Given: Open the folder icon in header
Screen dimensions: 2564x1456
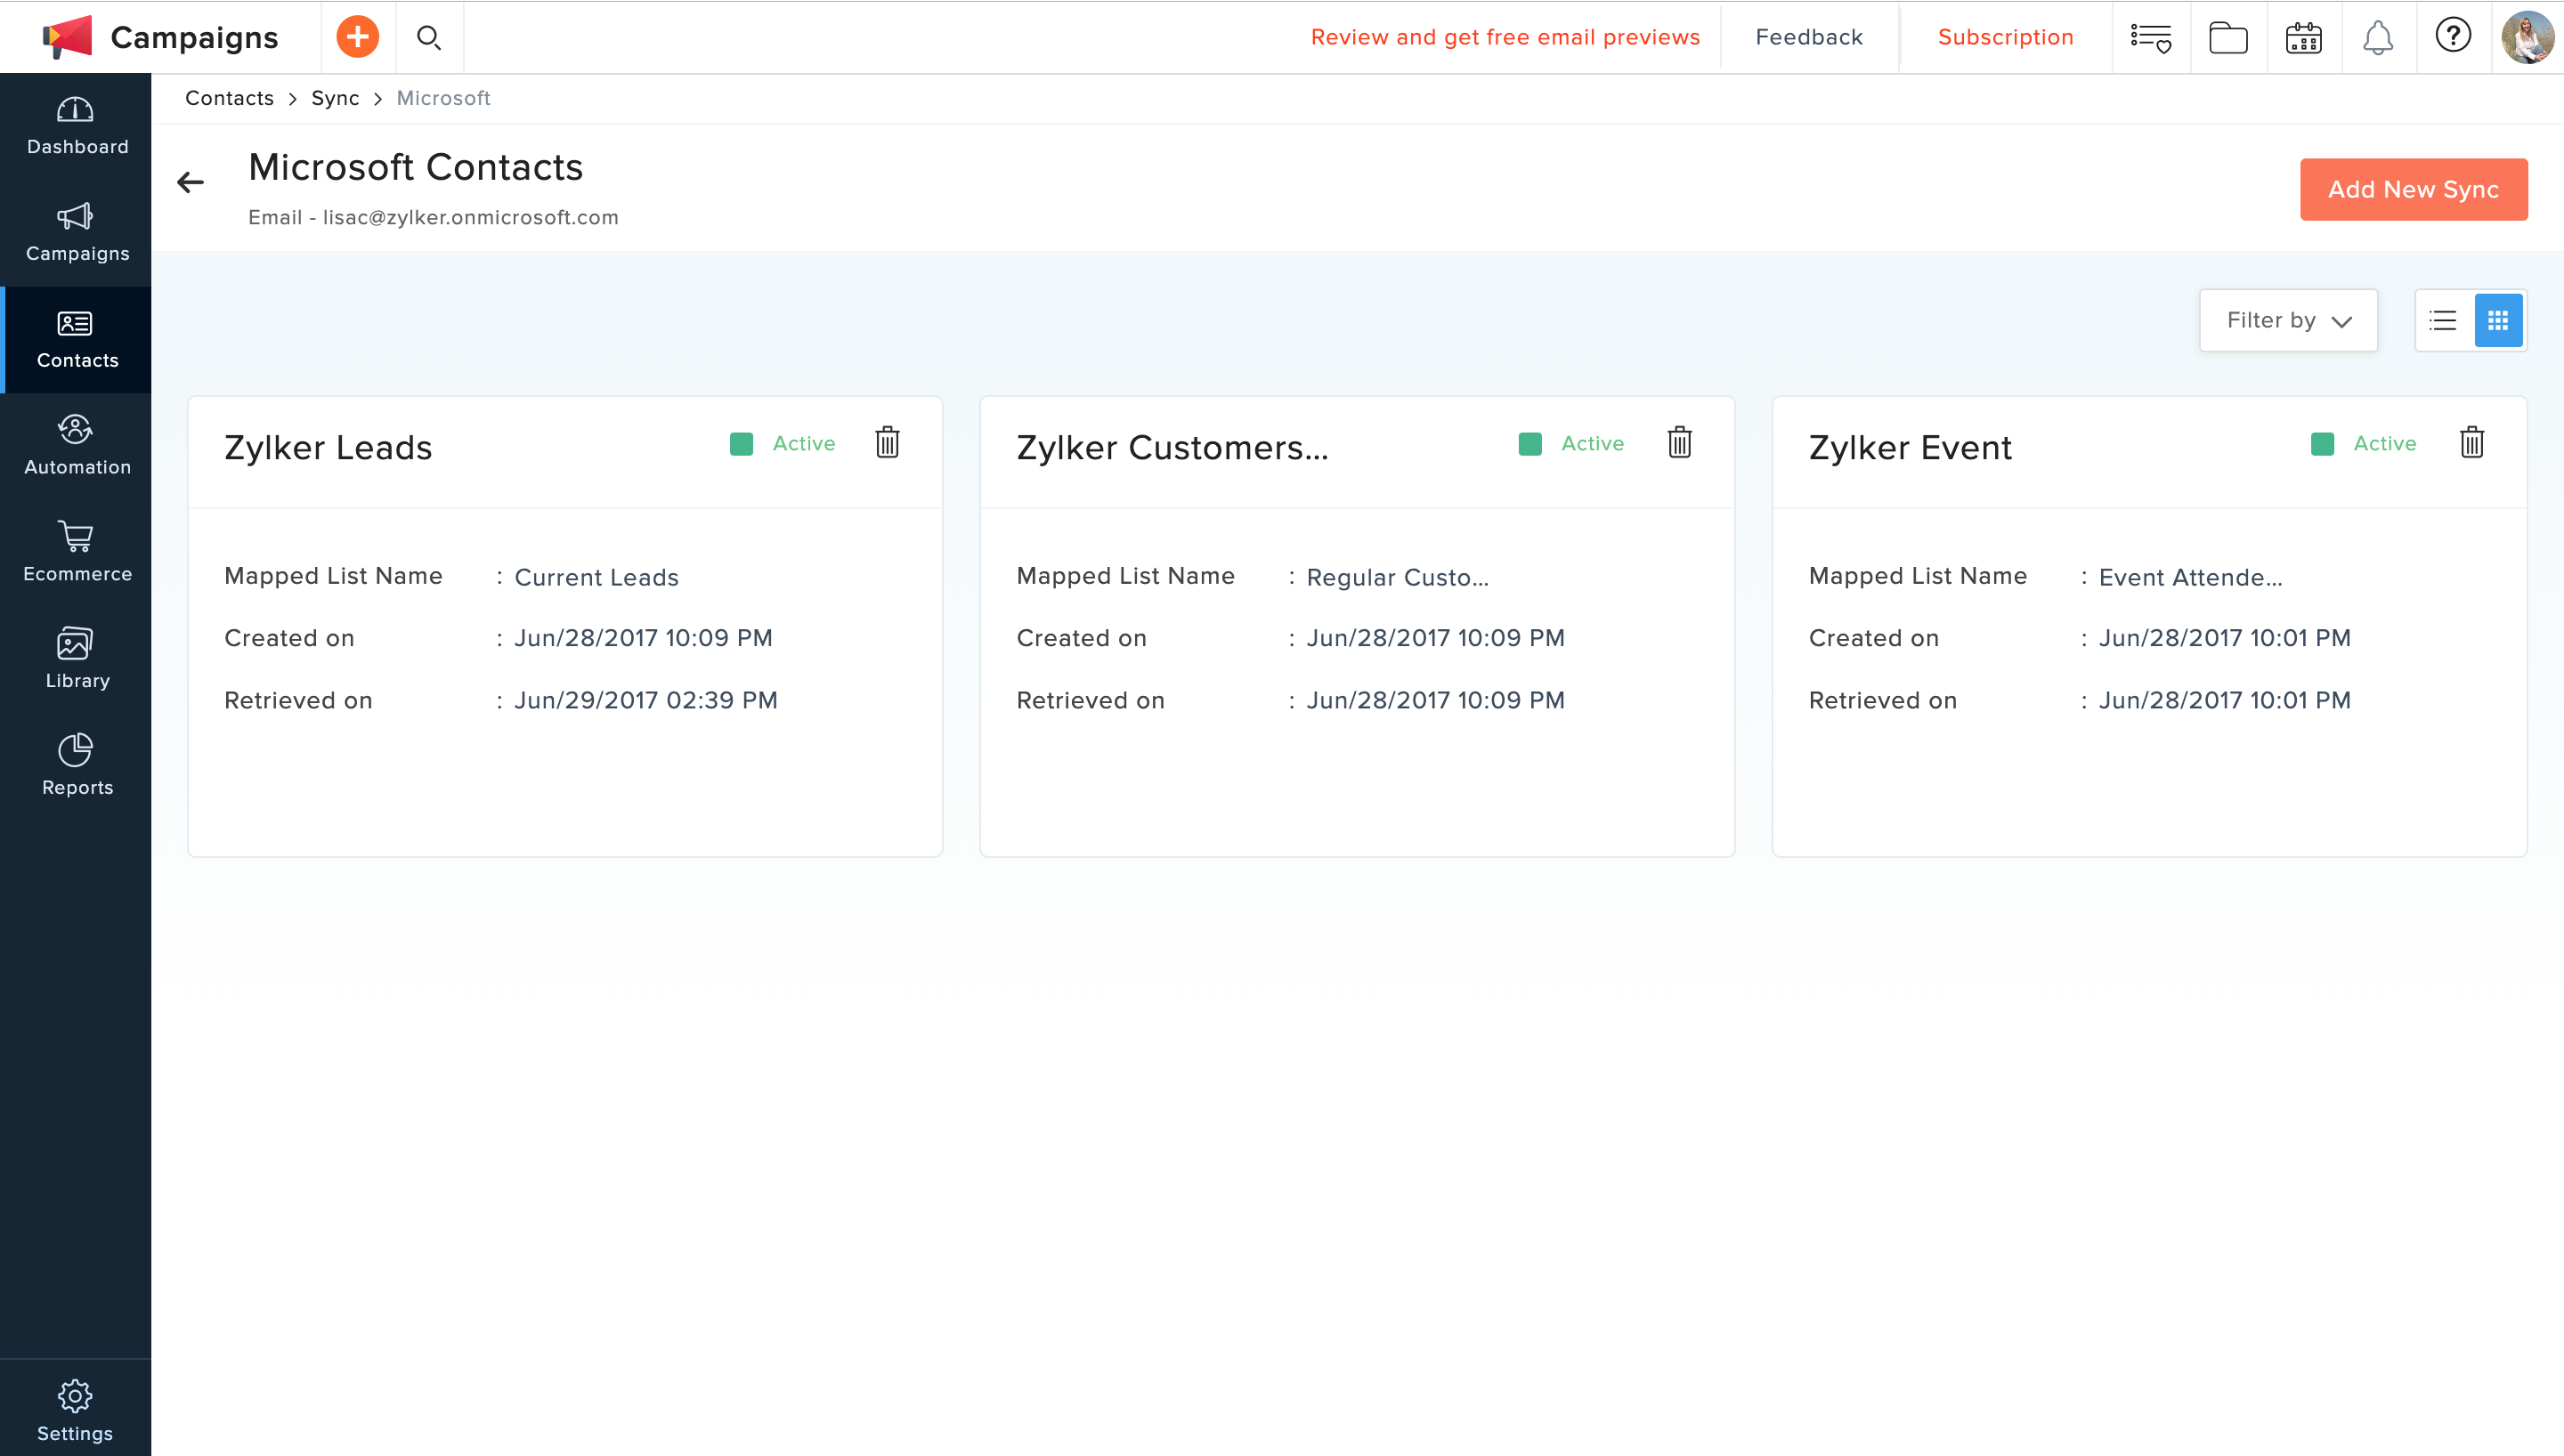Looking at the screenshot, I should pyautogui.click(x=2227, y=38).
